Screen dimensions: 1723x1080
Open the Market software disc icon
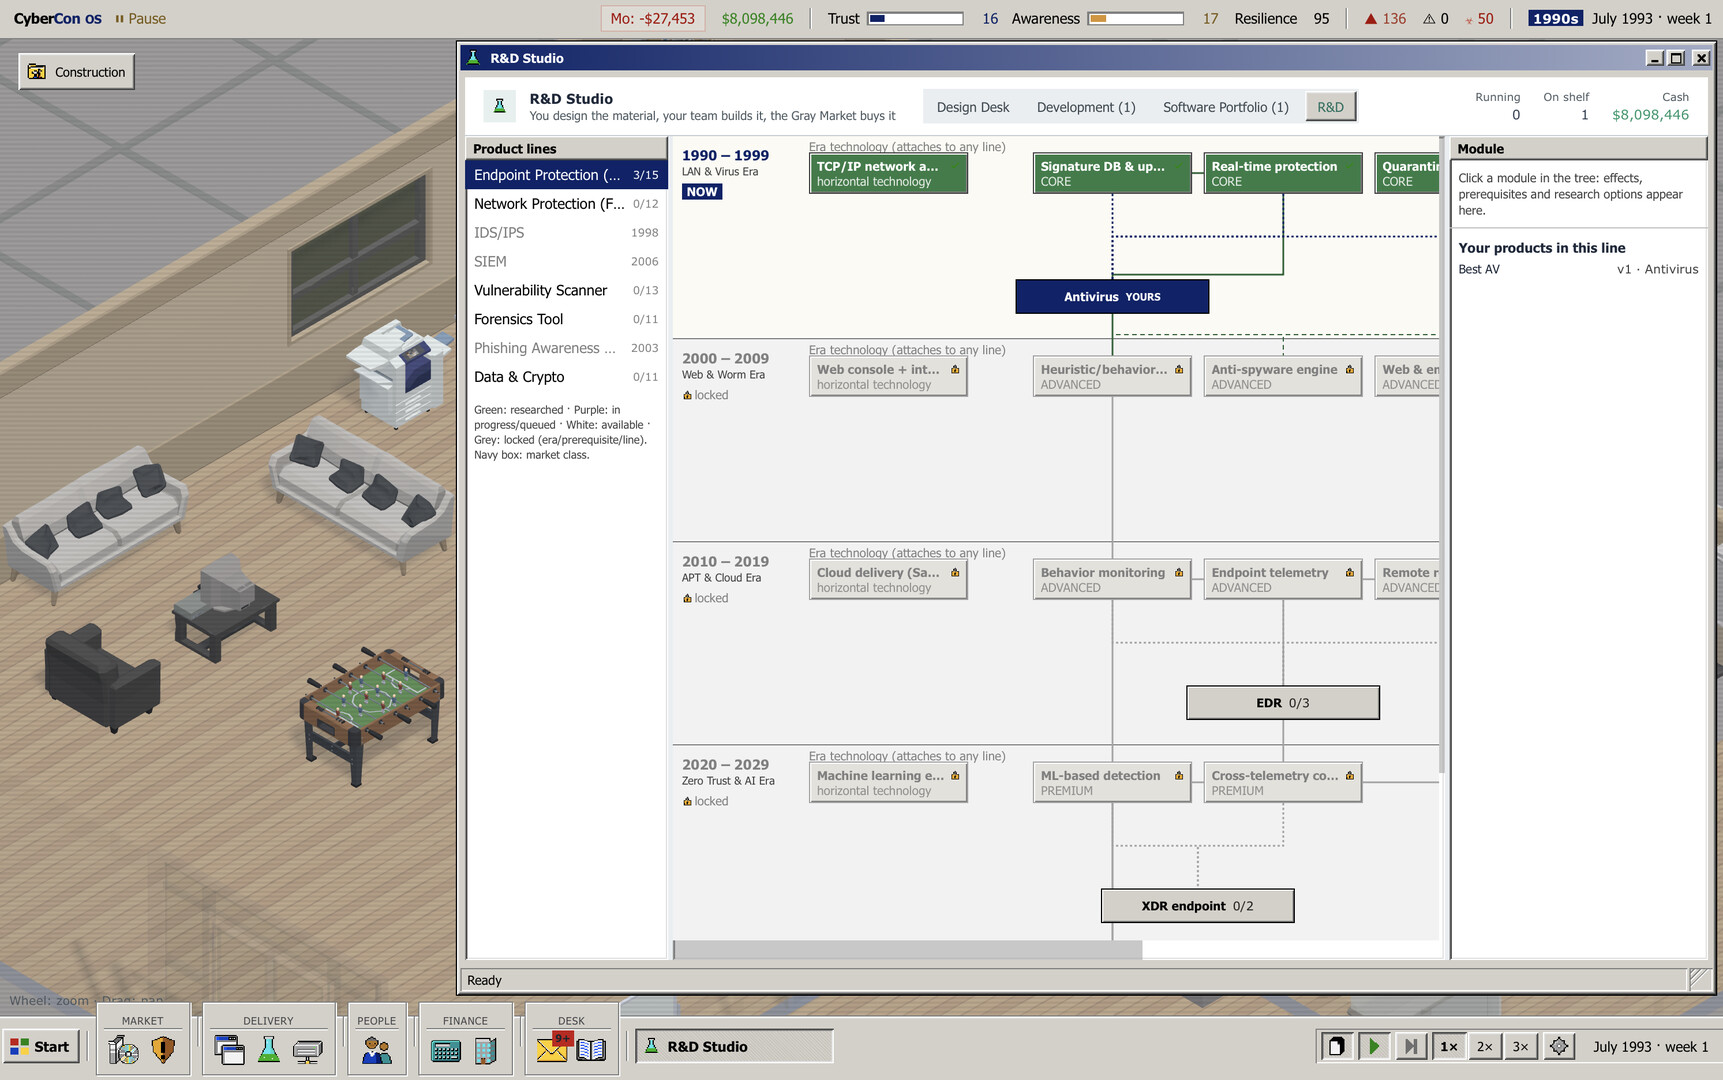(x=124, y=1049)
